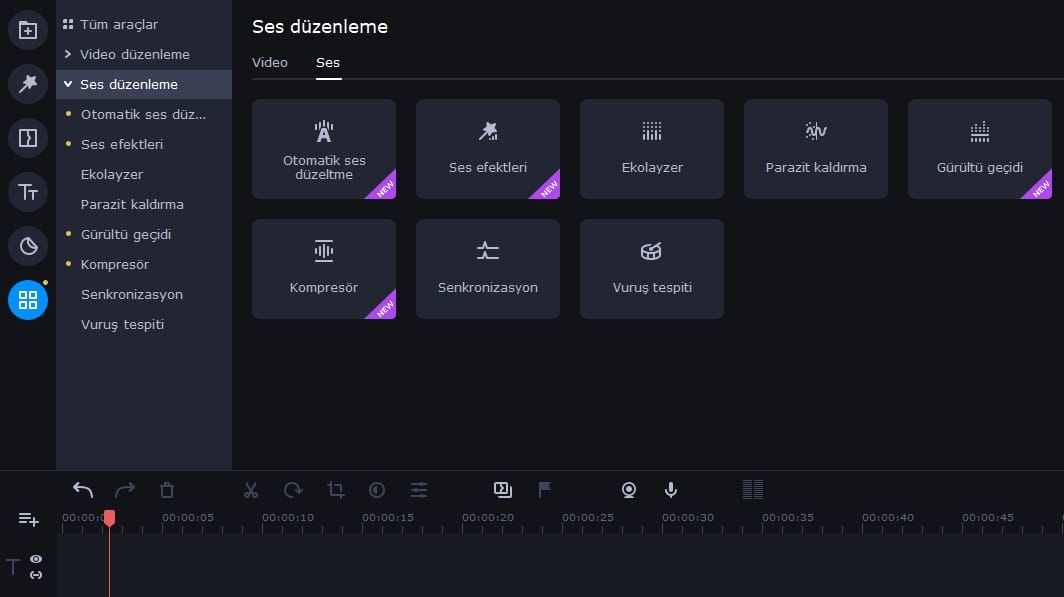Image resolution: width=1064 pixels, height=597 pixels.
Task: Toggle the title track link icon
Action: [36, 575]
